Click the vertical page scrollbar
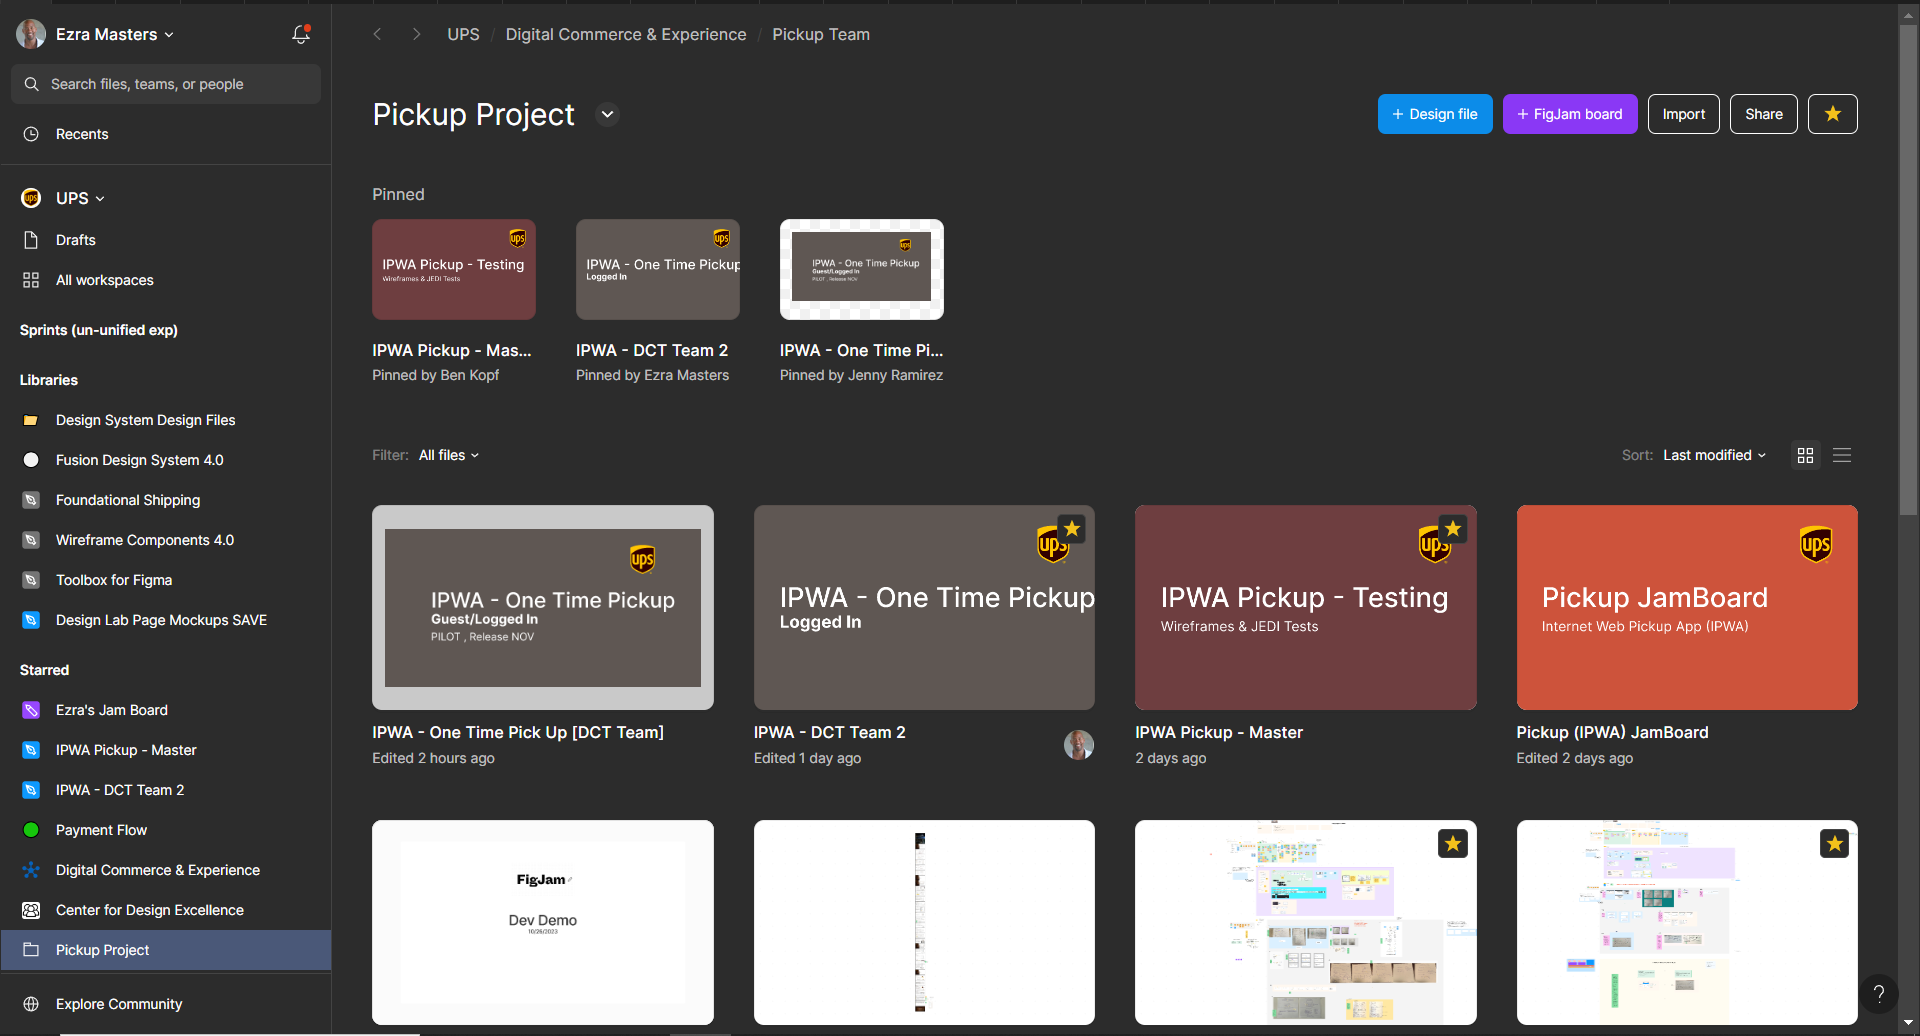The width and height of the screenshot is (1920, 1036). pos(1909,270)
